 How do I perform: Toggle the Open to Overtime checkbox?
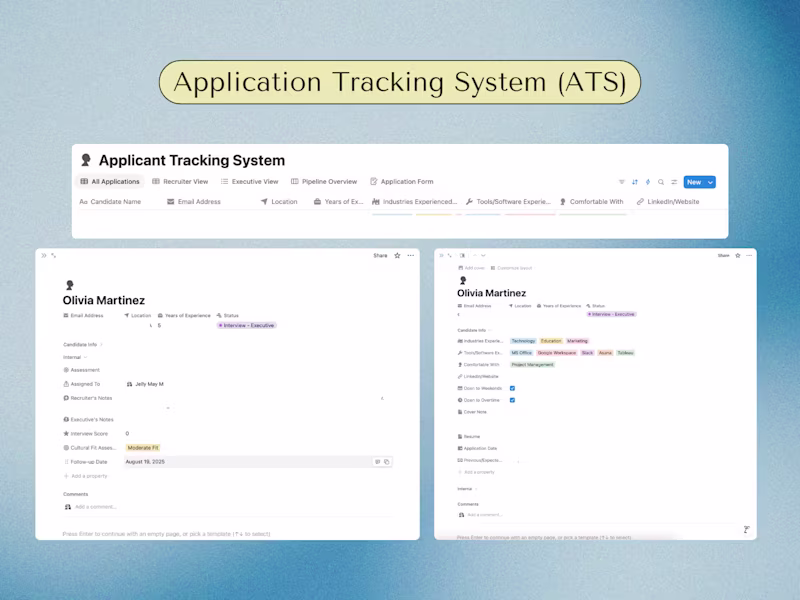coord(512,400)
